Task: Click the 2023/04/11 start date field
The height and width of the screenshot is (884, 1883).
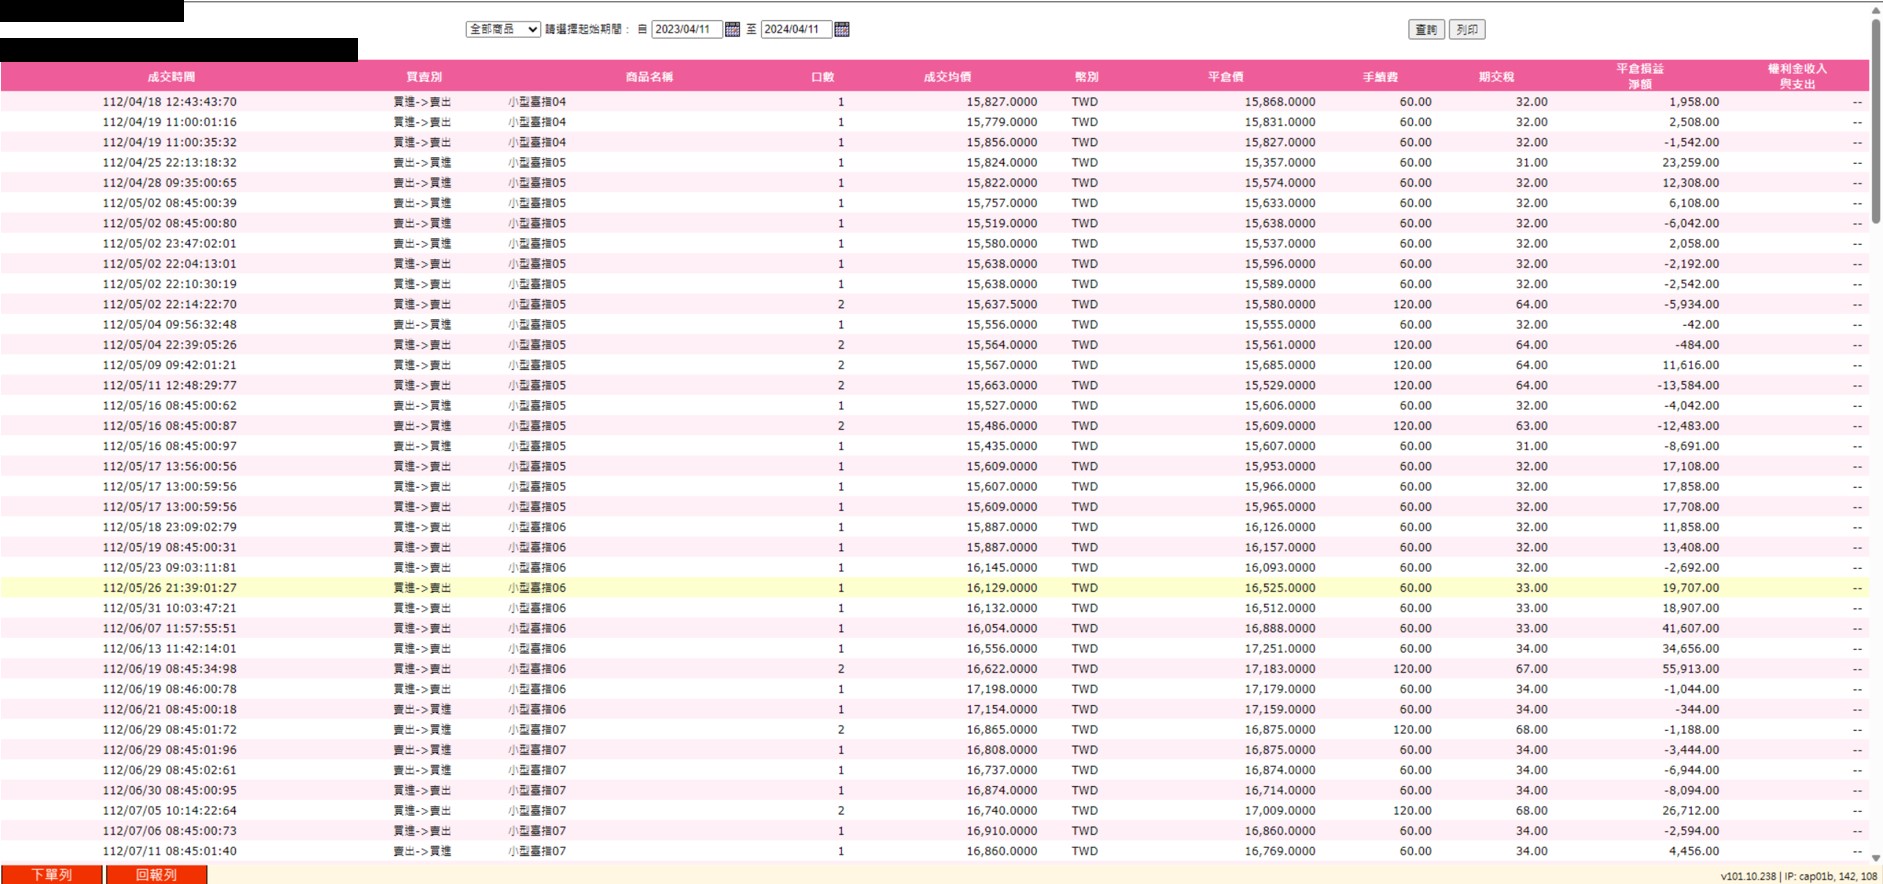Action: pyautogui.click(x=686, y=30)
